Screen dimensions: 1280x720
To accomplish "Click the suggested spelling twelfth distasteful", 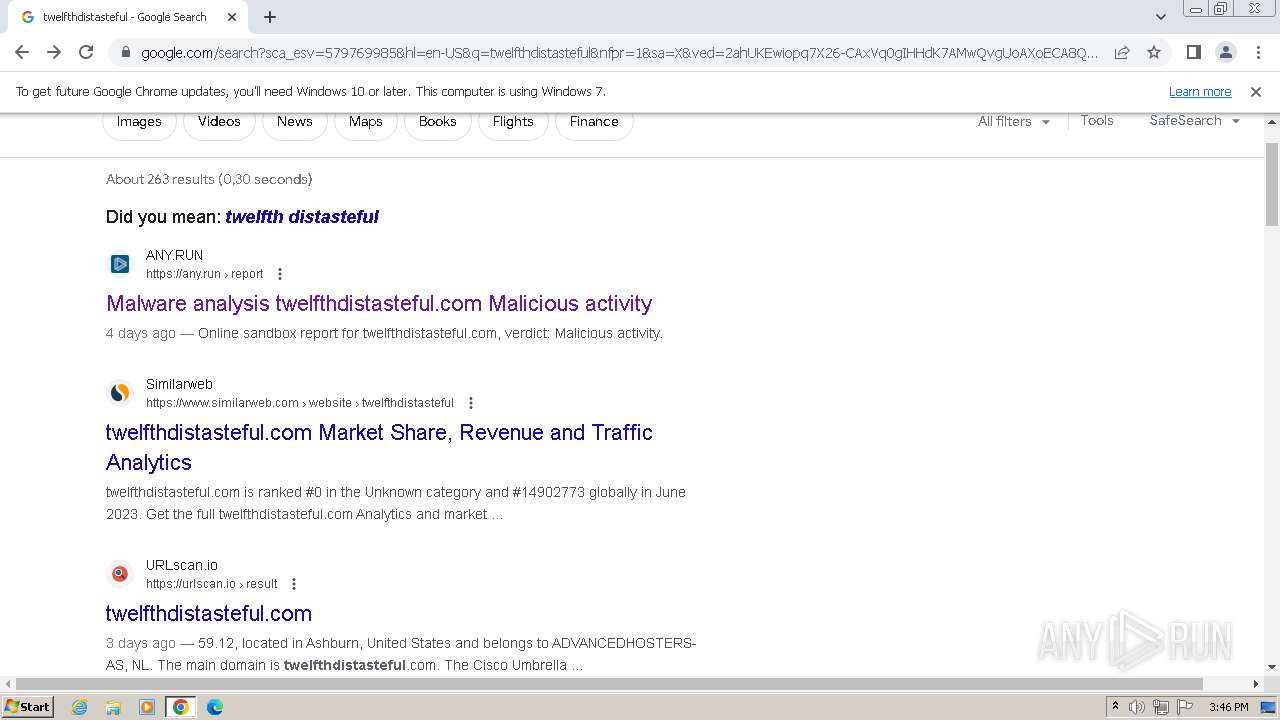I will coord(302,216).
